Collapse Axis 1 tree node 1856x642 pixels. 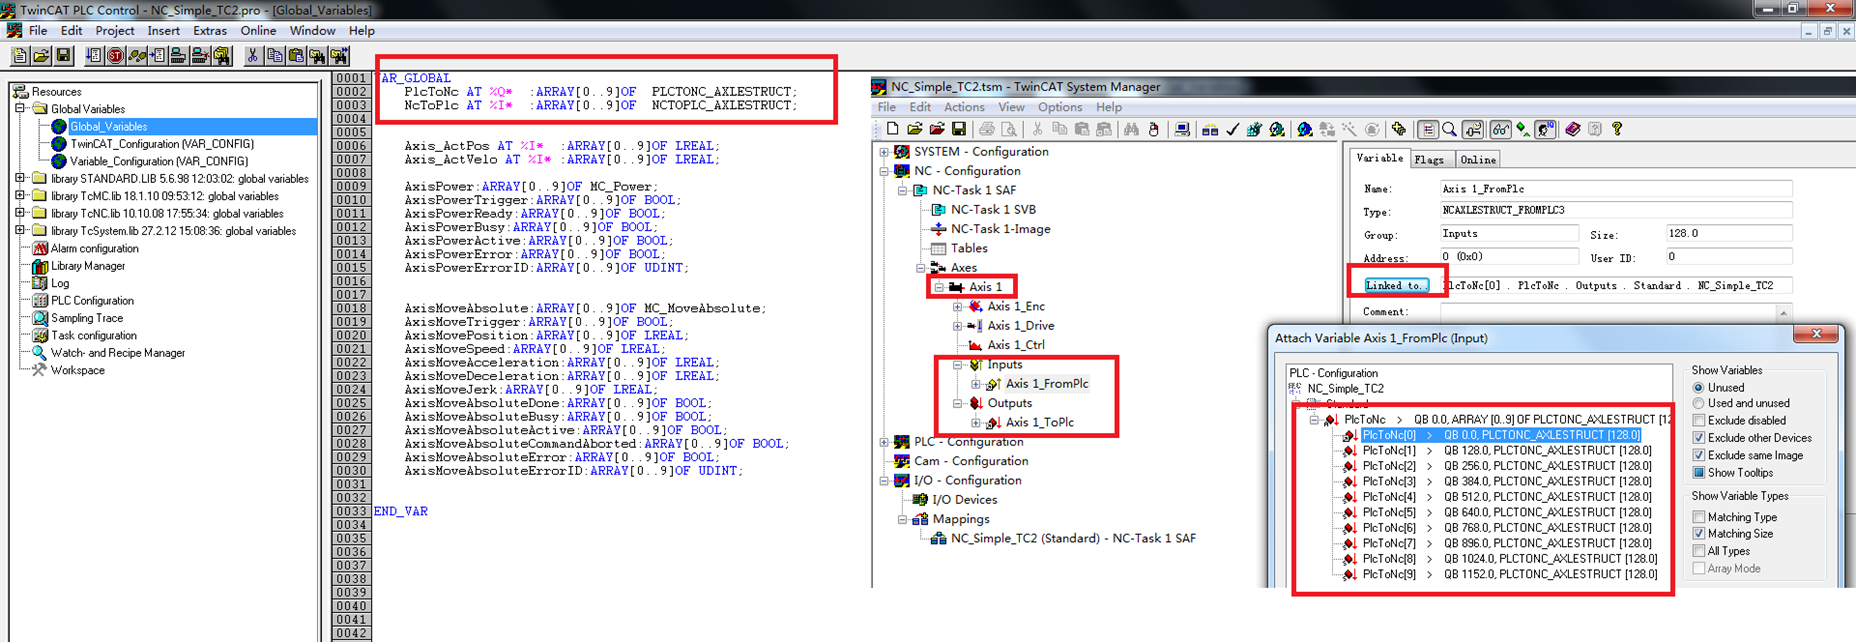pos(939,287)
